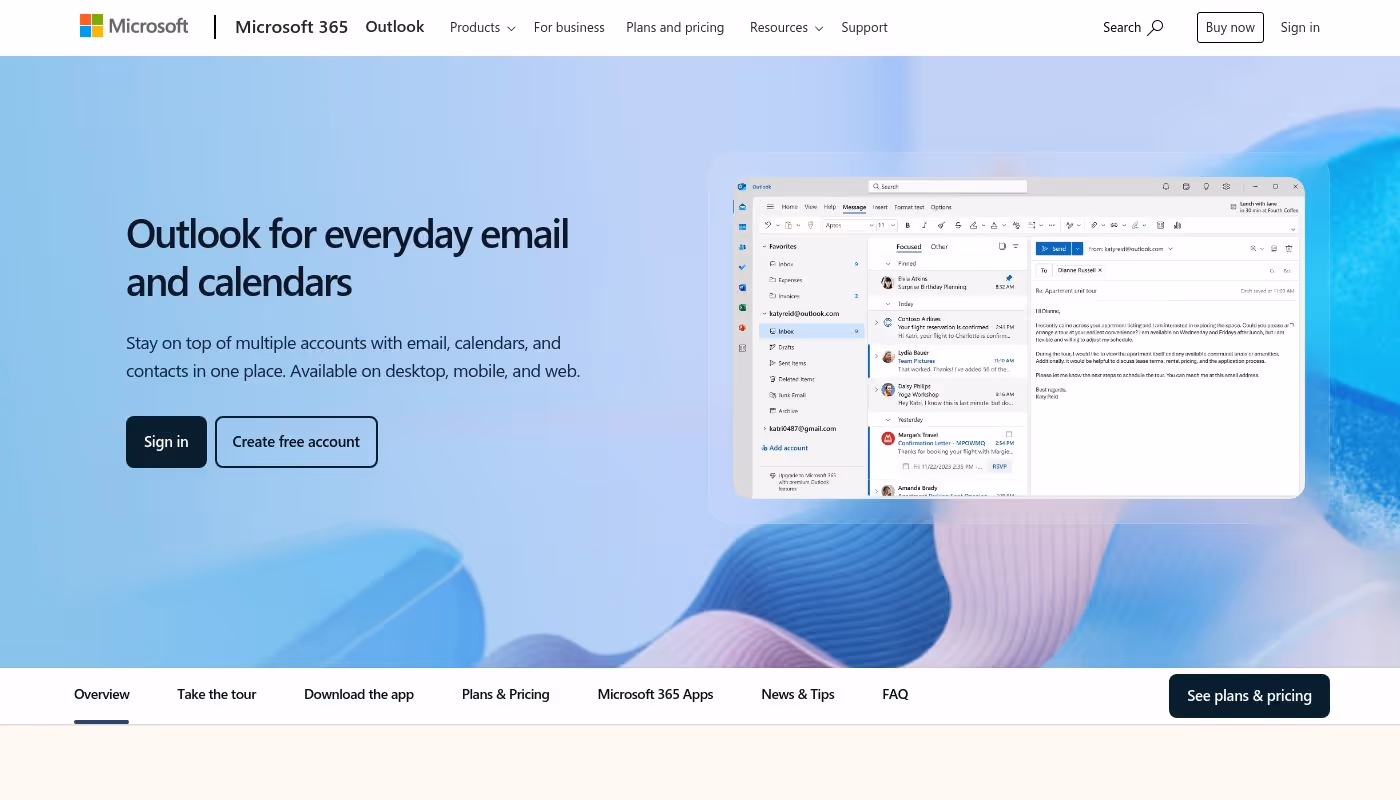
Task: Tick the checkbox on the Margie's Travel email
Action: [1009, 434]
